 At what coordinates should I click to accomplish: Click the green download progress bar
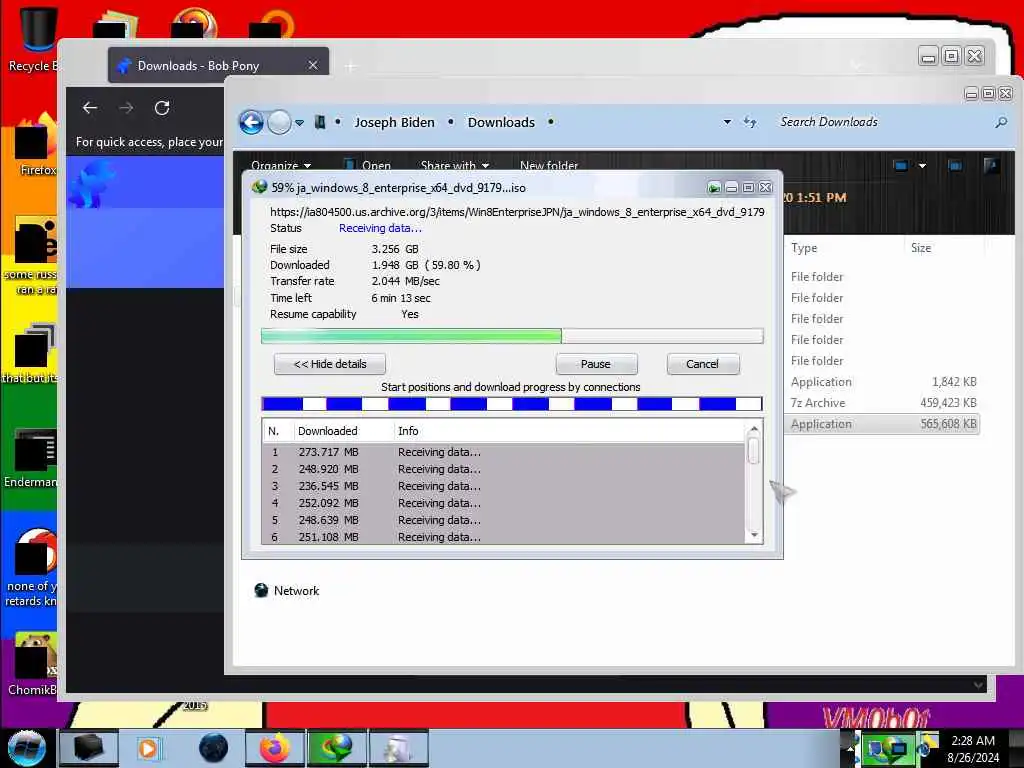512,336
